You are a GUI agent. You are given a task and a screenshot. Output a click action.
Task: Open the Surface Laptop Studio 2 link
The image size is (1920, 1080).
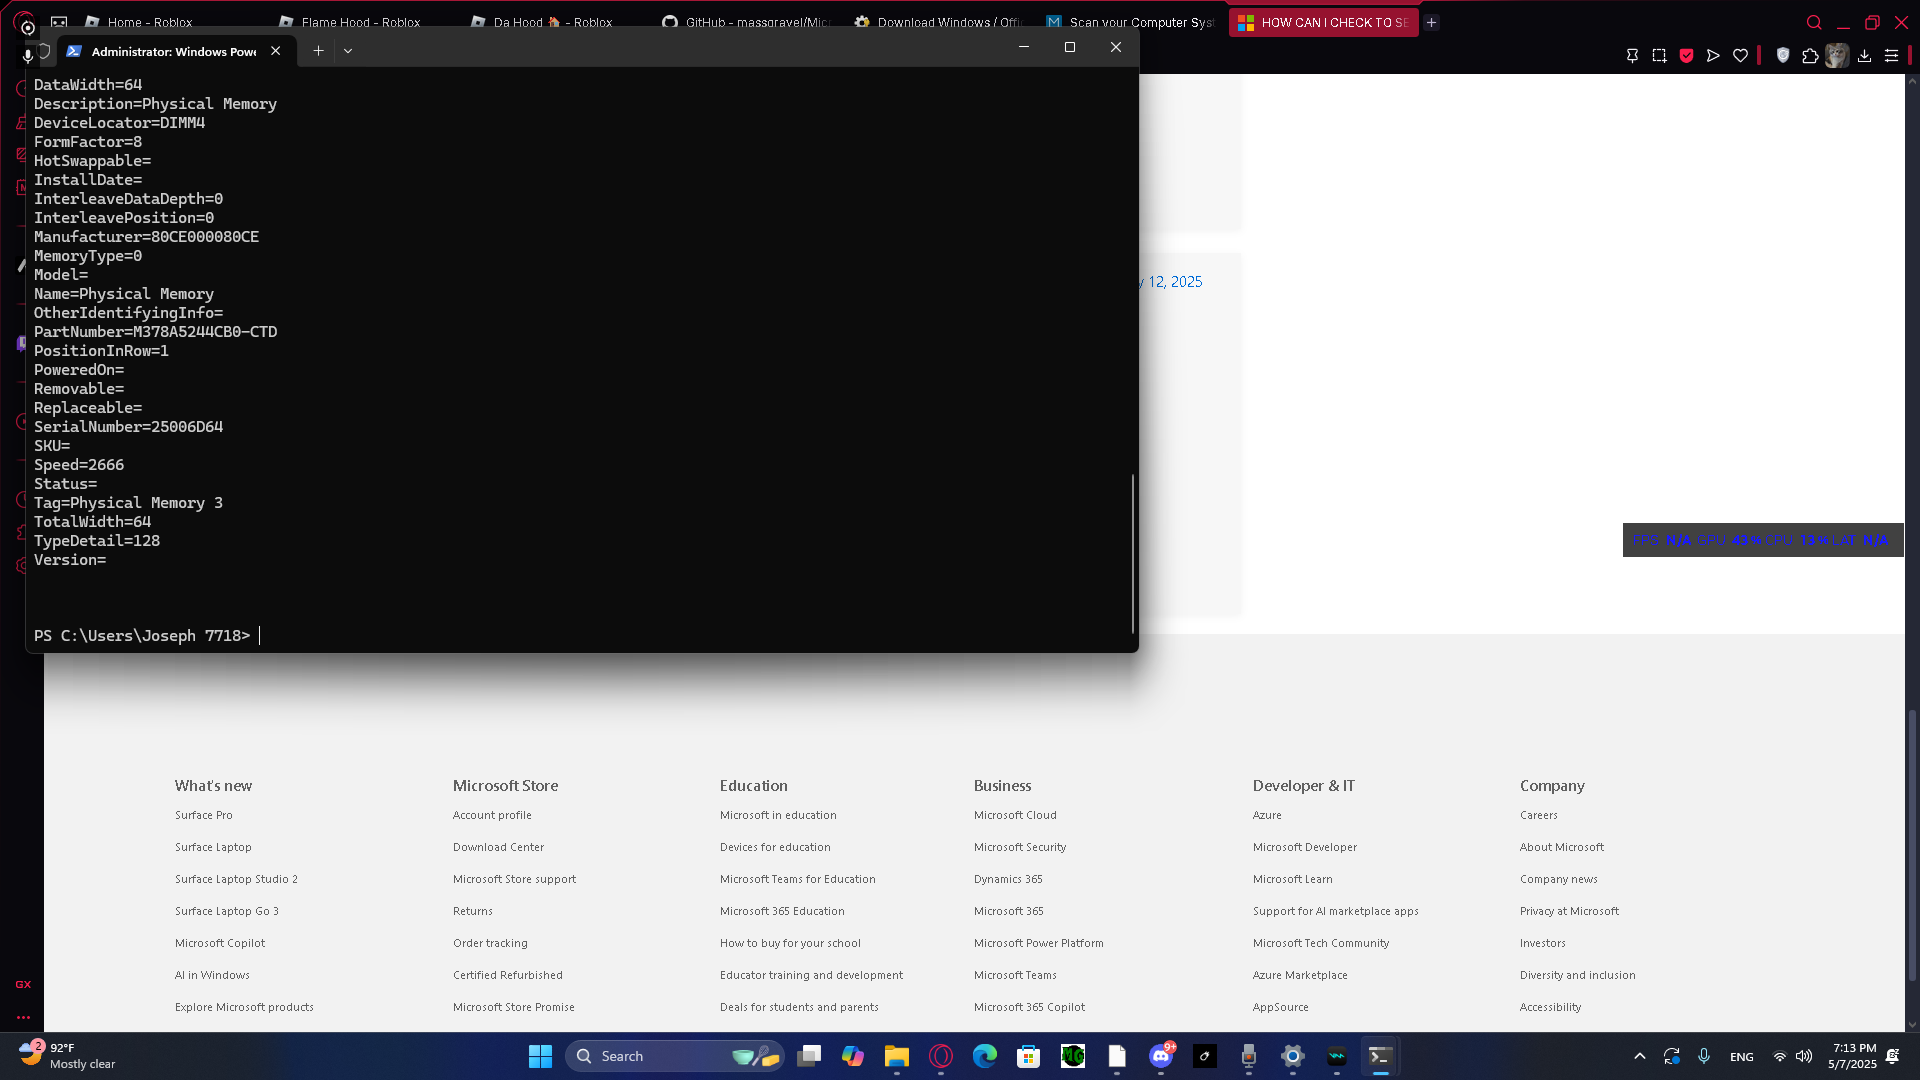click(x=236, y=879)
